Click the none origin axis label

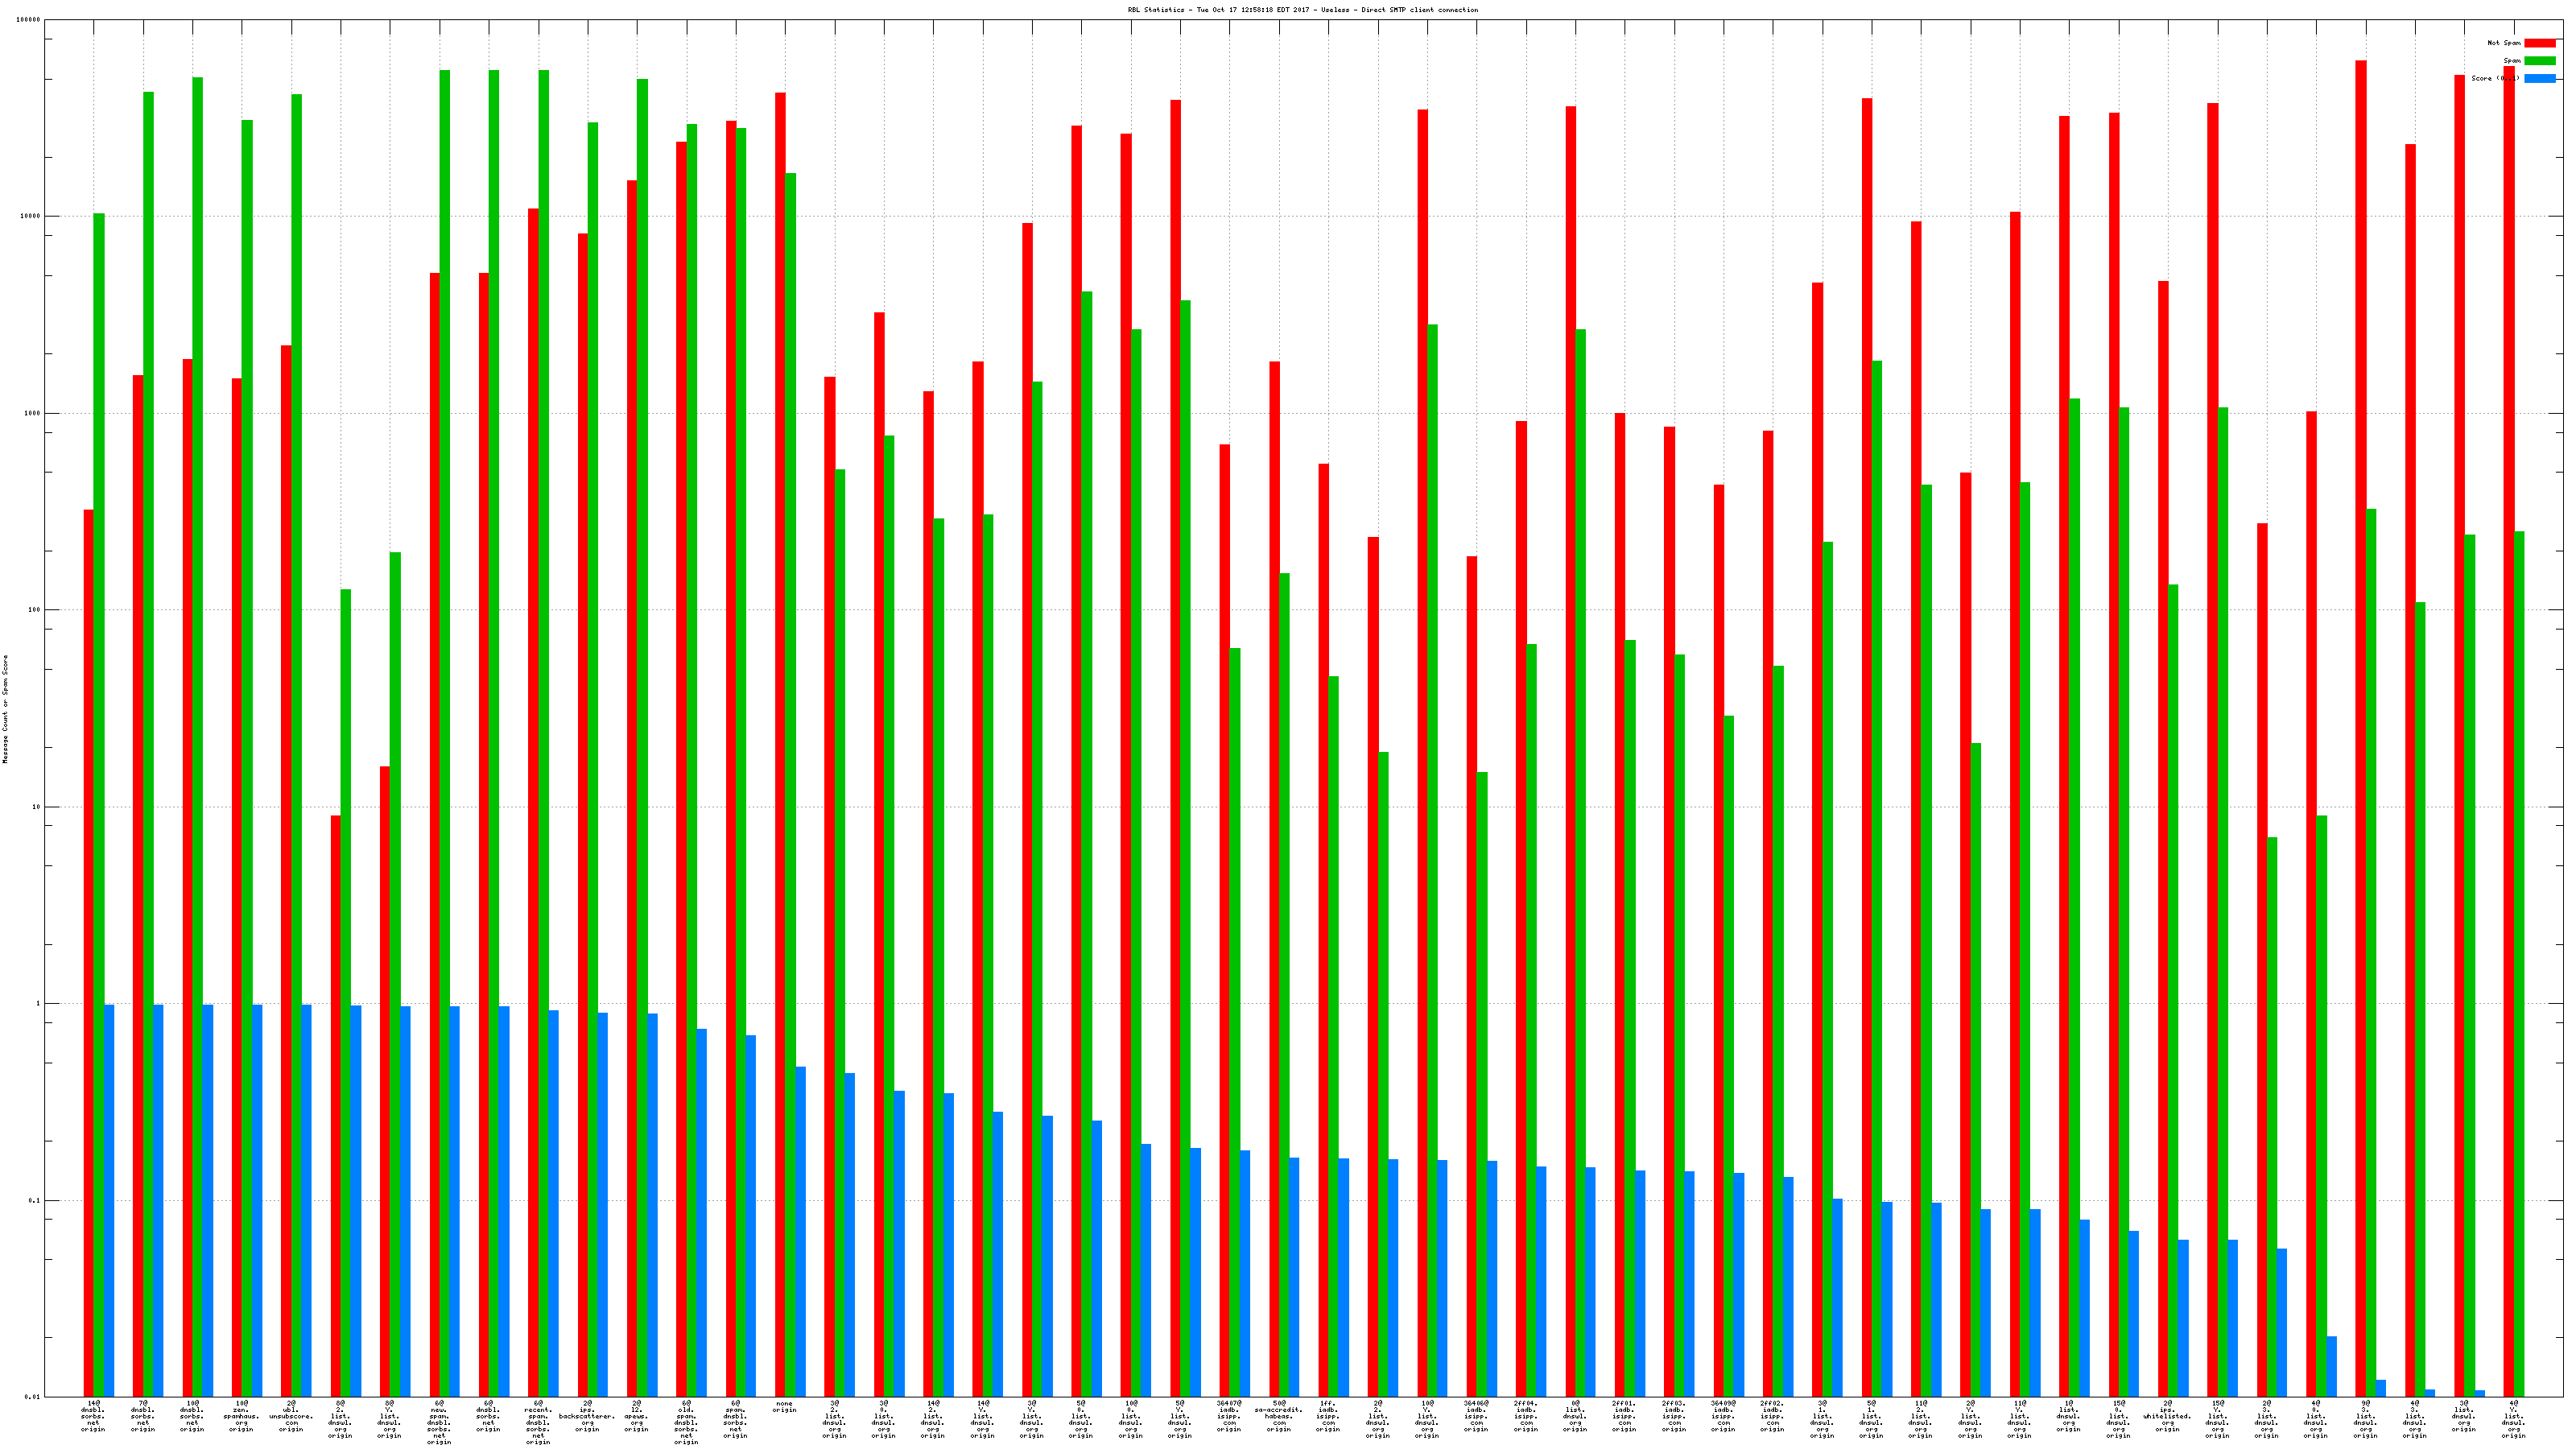pyautogui.click(x=784, y=1407)
